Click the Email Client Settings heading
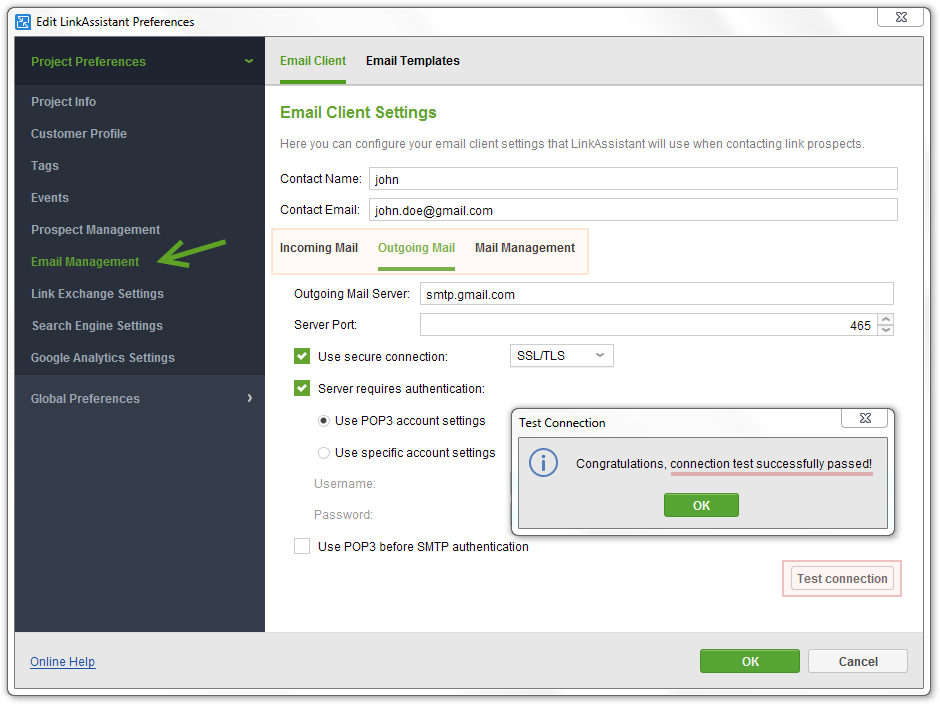This screenshot has width=940, height=704. pos(358,113)
